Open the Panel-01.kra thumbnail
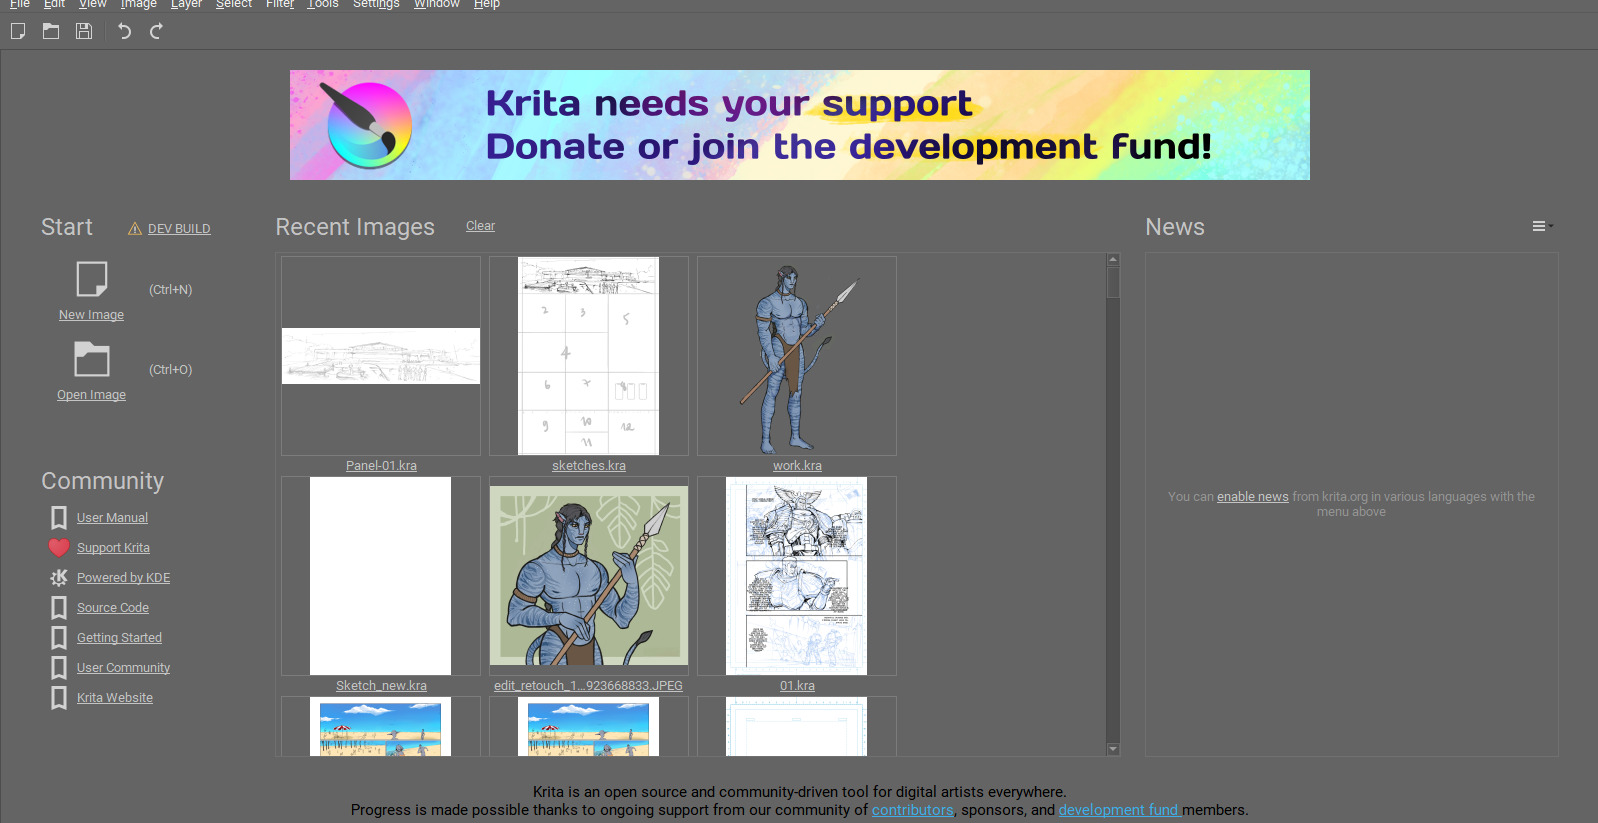 [x=381, y=356]
